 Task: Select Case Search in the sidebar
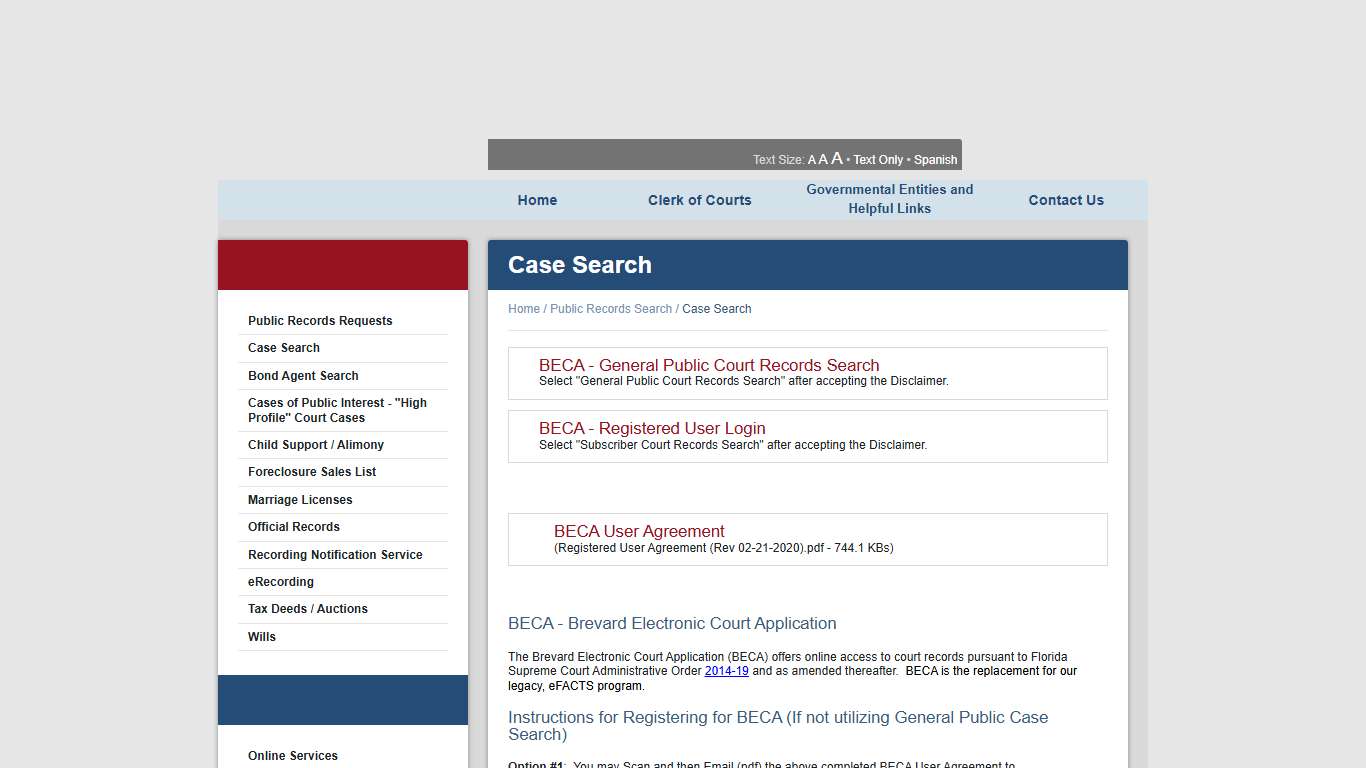pos(284,347)
